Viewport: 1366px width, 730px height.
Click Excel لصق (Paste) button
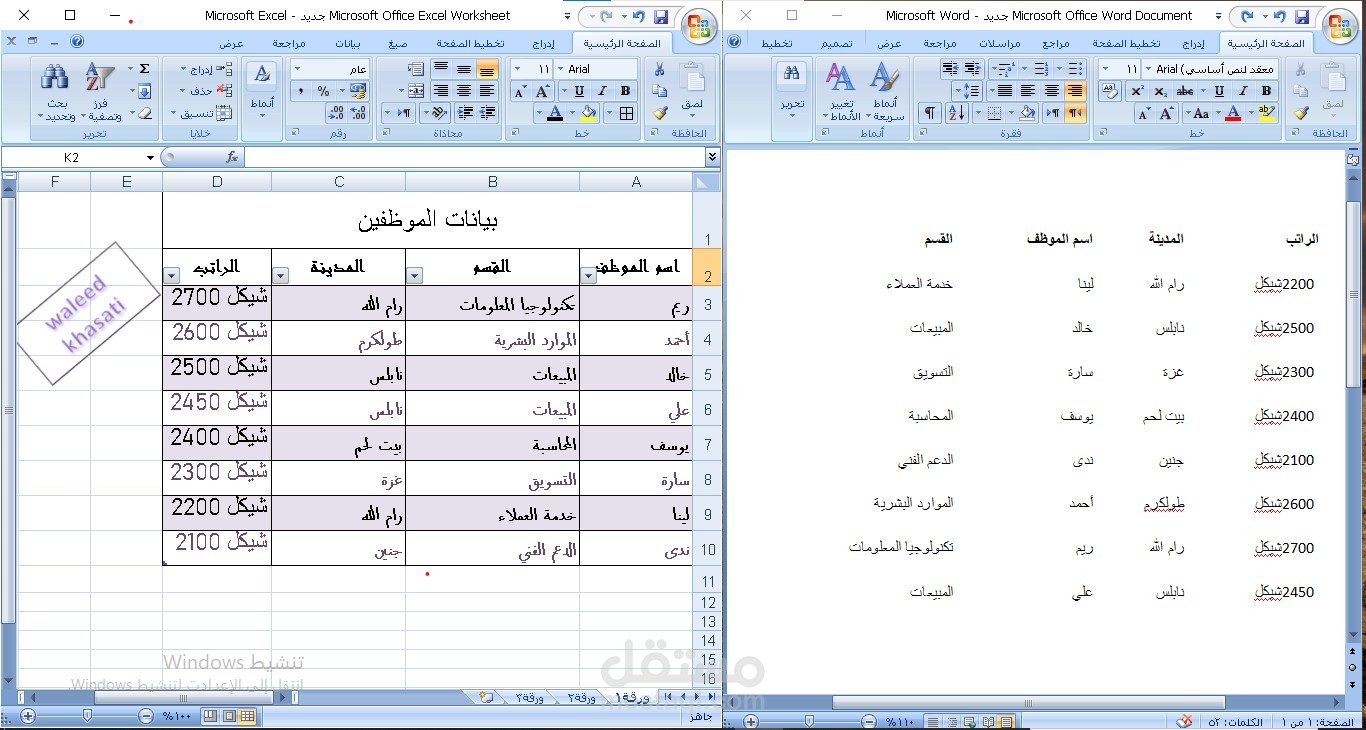pos(692,90)
